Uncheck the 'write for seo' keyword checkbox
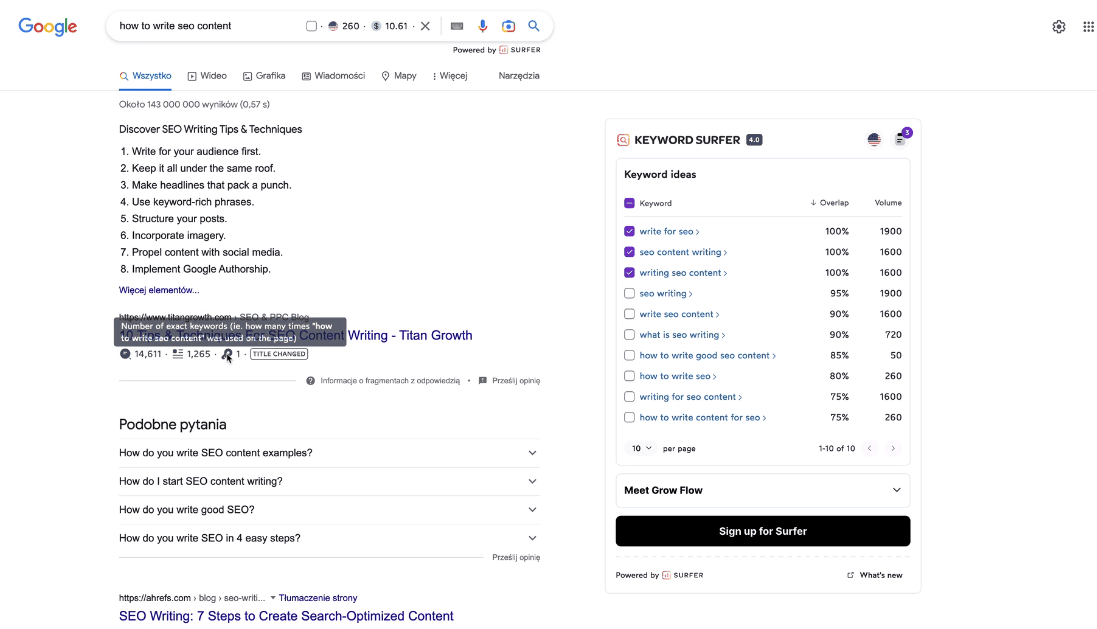The image size is (1097, 629). coord(629,231)
